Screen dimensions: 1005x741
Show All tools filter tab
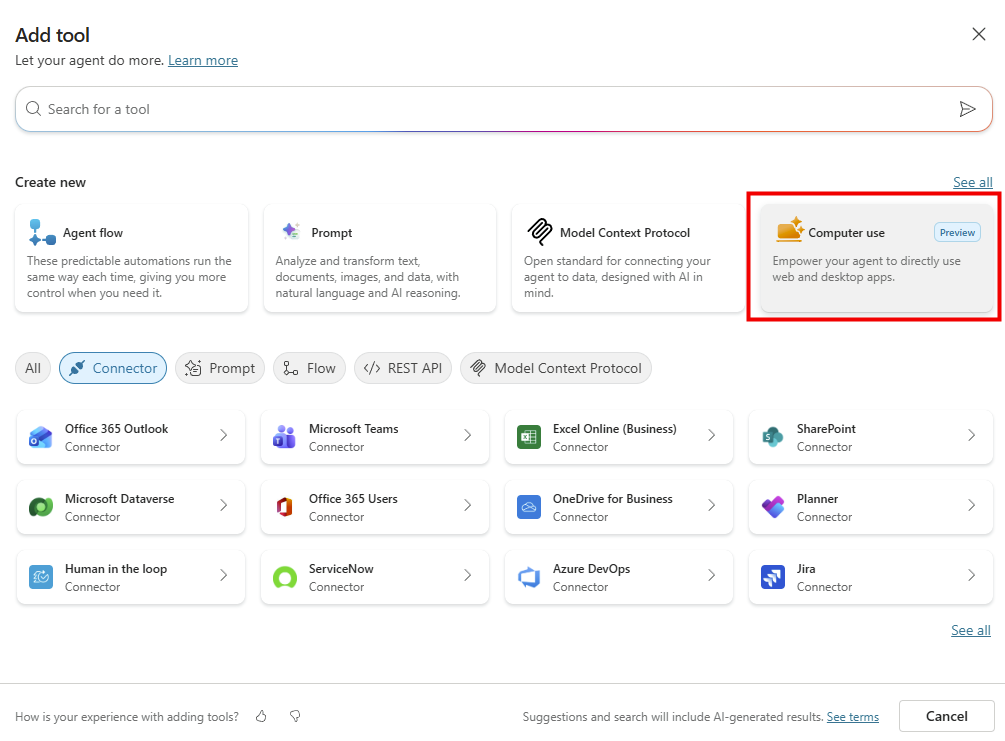pos(33,368)
